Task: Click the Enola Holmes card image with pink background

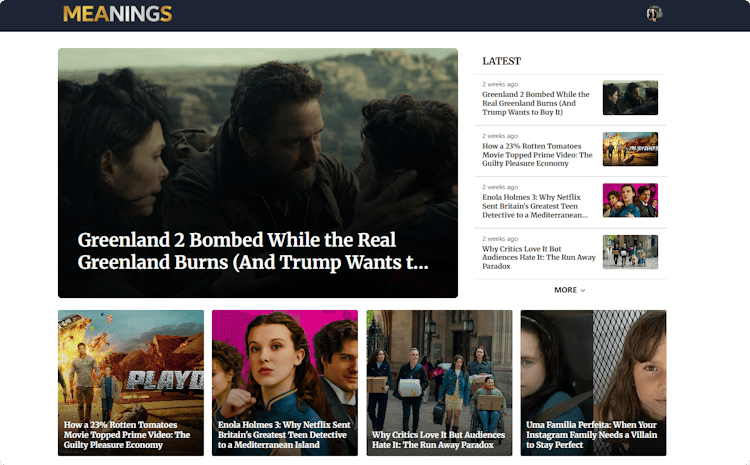Action: (284, 360)
